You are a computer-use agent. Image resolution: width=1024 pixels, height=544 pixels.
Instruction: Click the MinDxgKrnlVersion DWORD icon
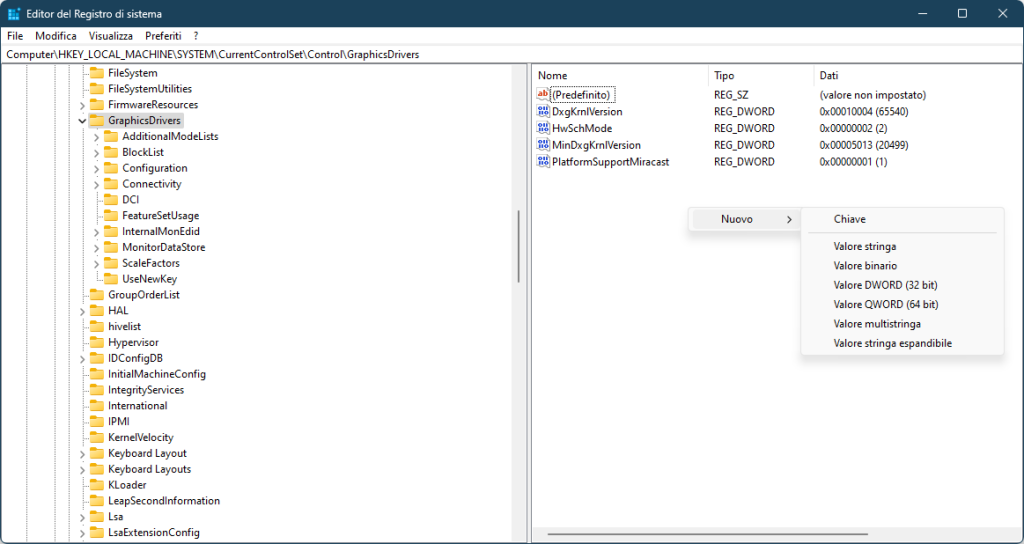[x=544, y=145]
